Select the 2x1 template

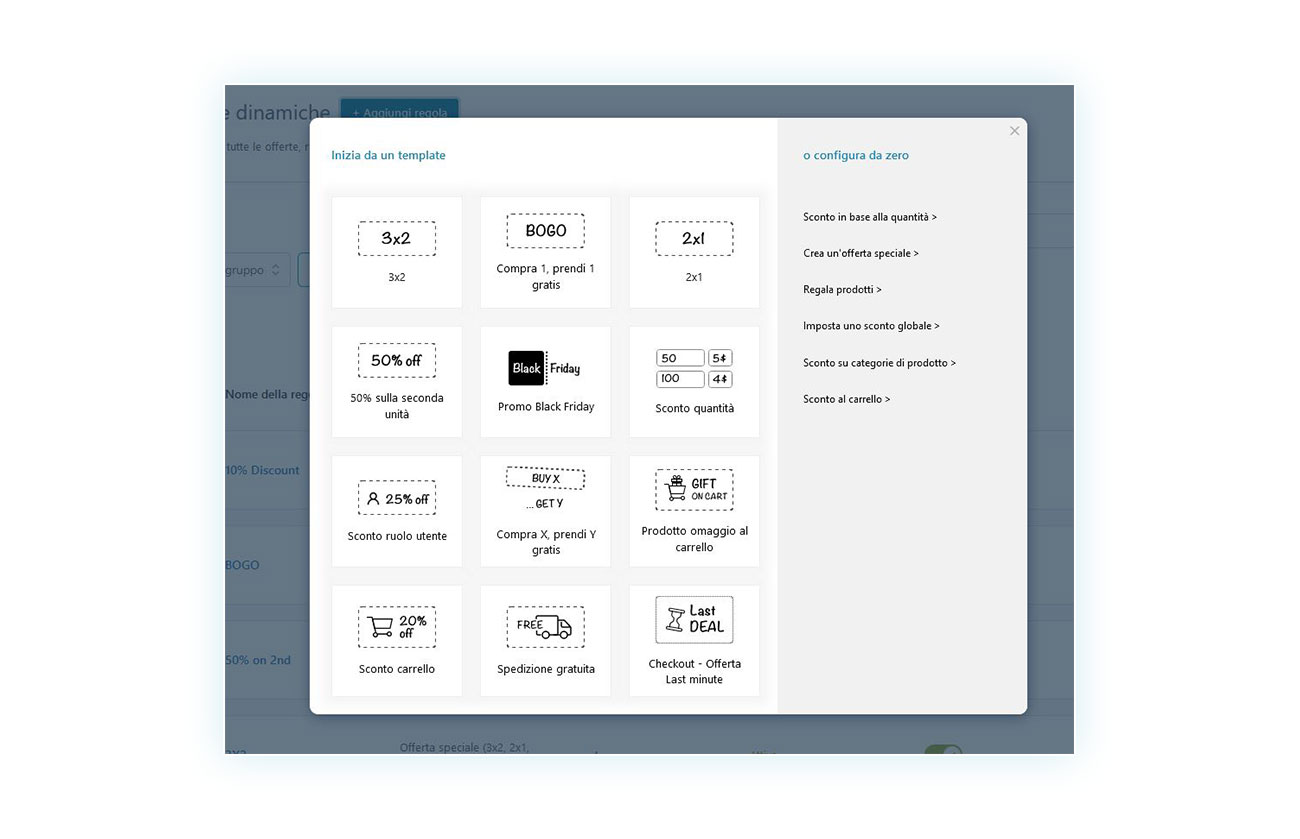(694, 251)
